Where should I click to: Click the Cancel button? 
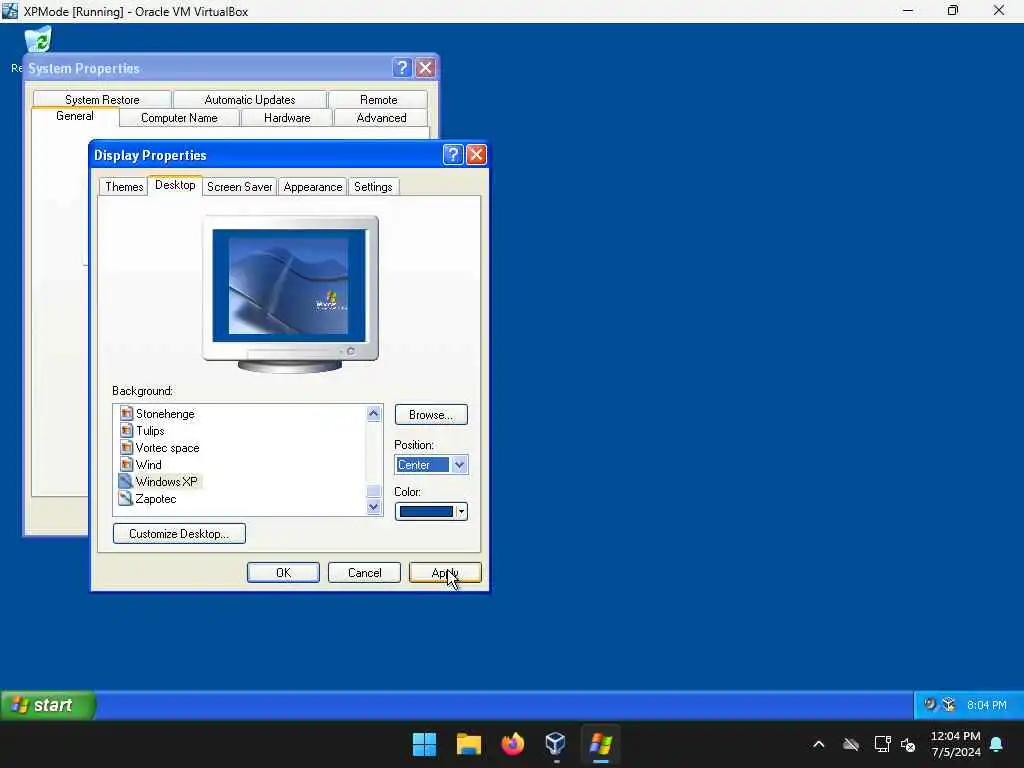click(x=364, y=573)
